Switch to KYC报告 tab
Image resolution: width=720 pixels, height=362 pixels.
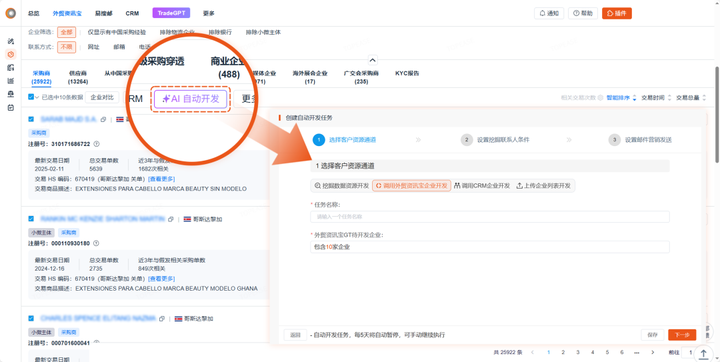coord(407,73)
